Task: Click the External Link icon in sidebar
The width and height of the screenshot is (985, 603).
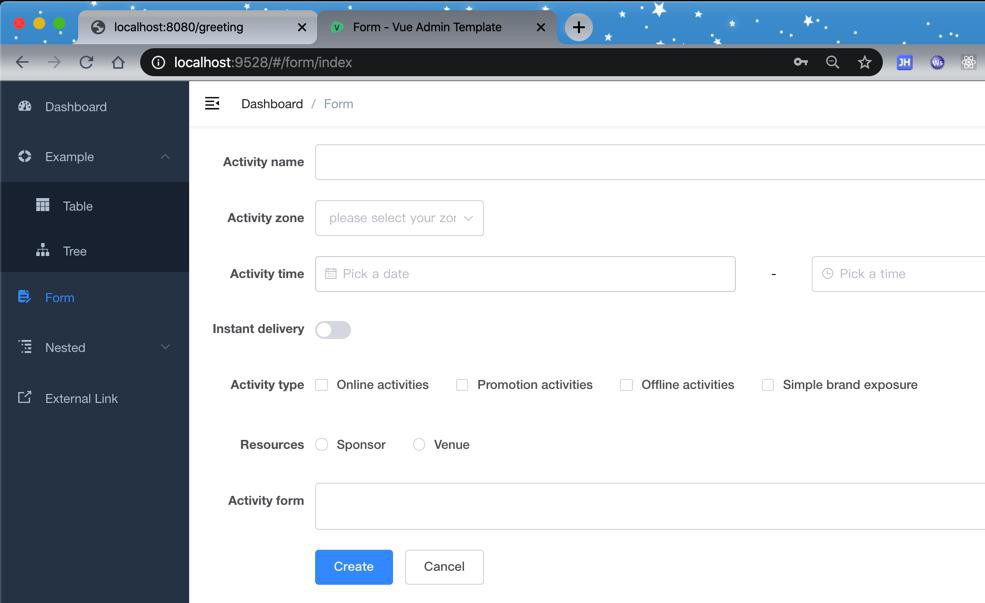Action: point(25,398)
